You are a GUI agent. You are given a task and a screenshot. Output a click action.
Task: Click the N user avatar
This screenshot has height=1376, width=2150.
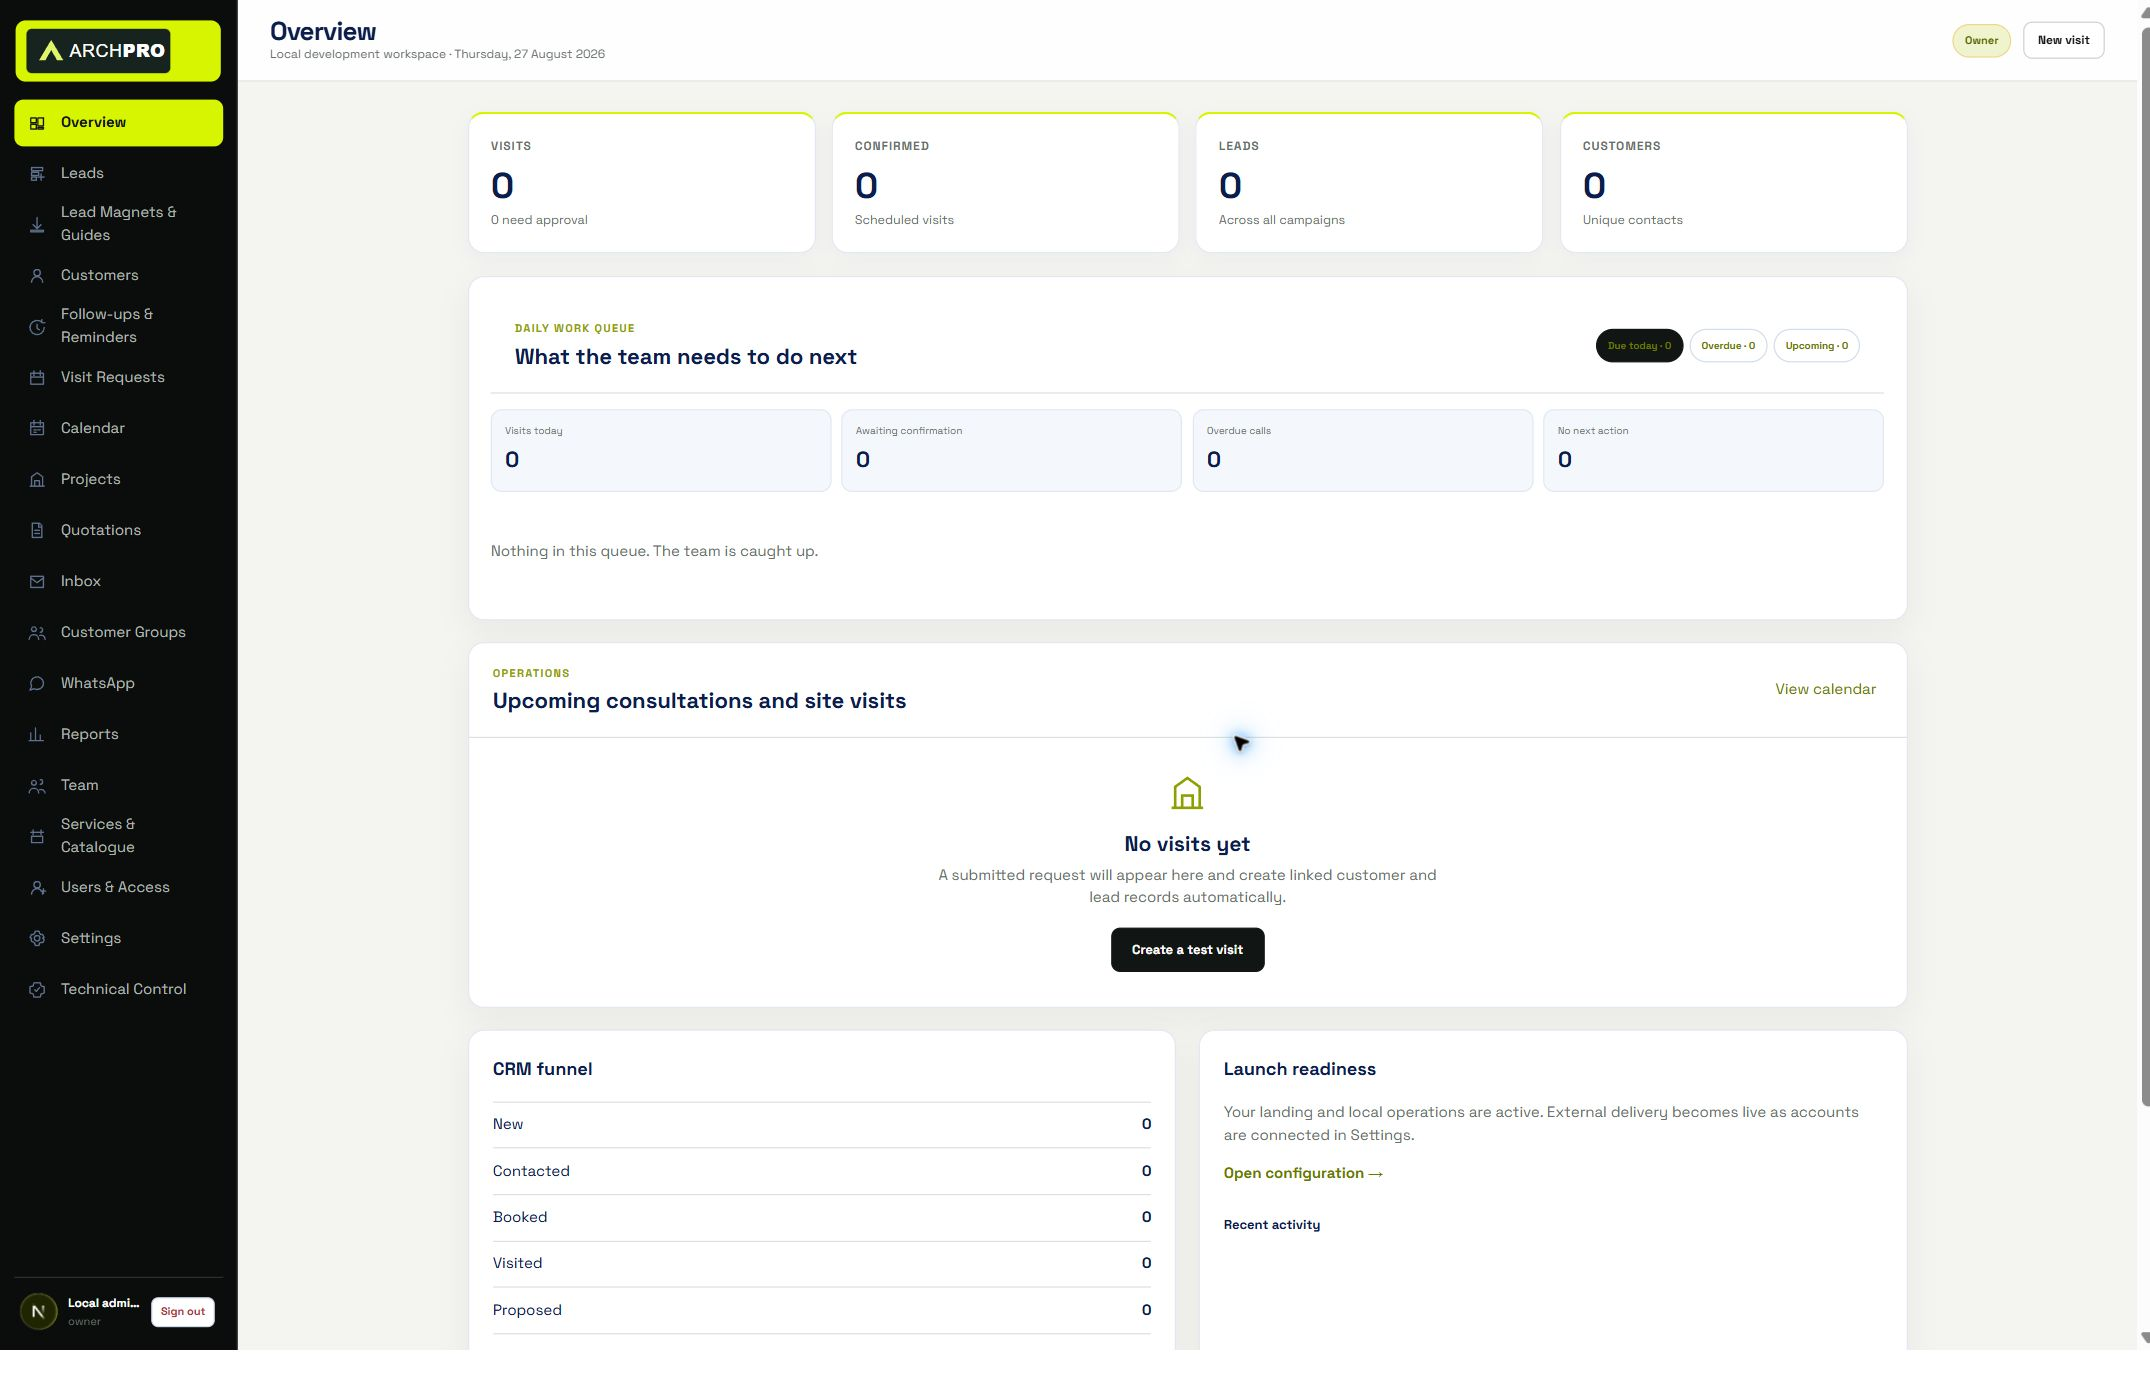pos(39,1311)
